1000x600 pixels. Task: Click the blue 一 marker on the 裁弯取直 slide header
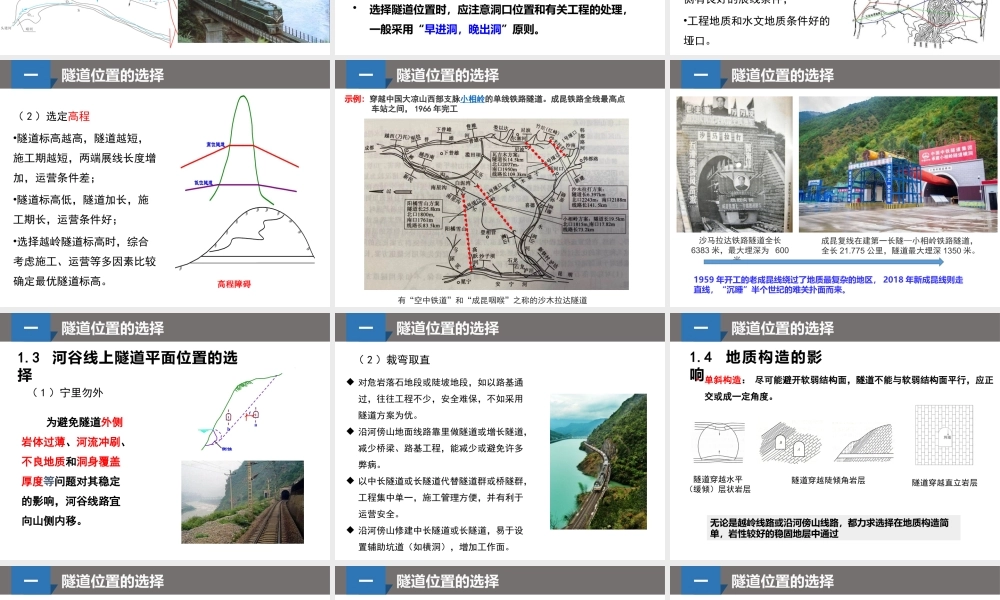(365, 328)
